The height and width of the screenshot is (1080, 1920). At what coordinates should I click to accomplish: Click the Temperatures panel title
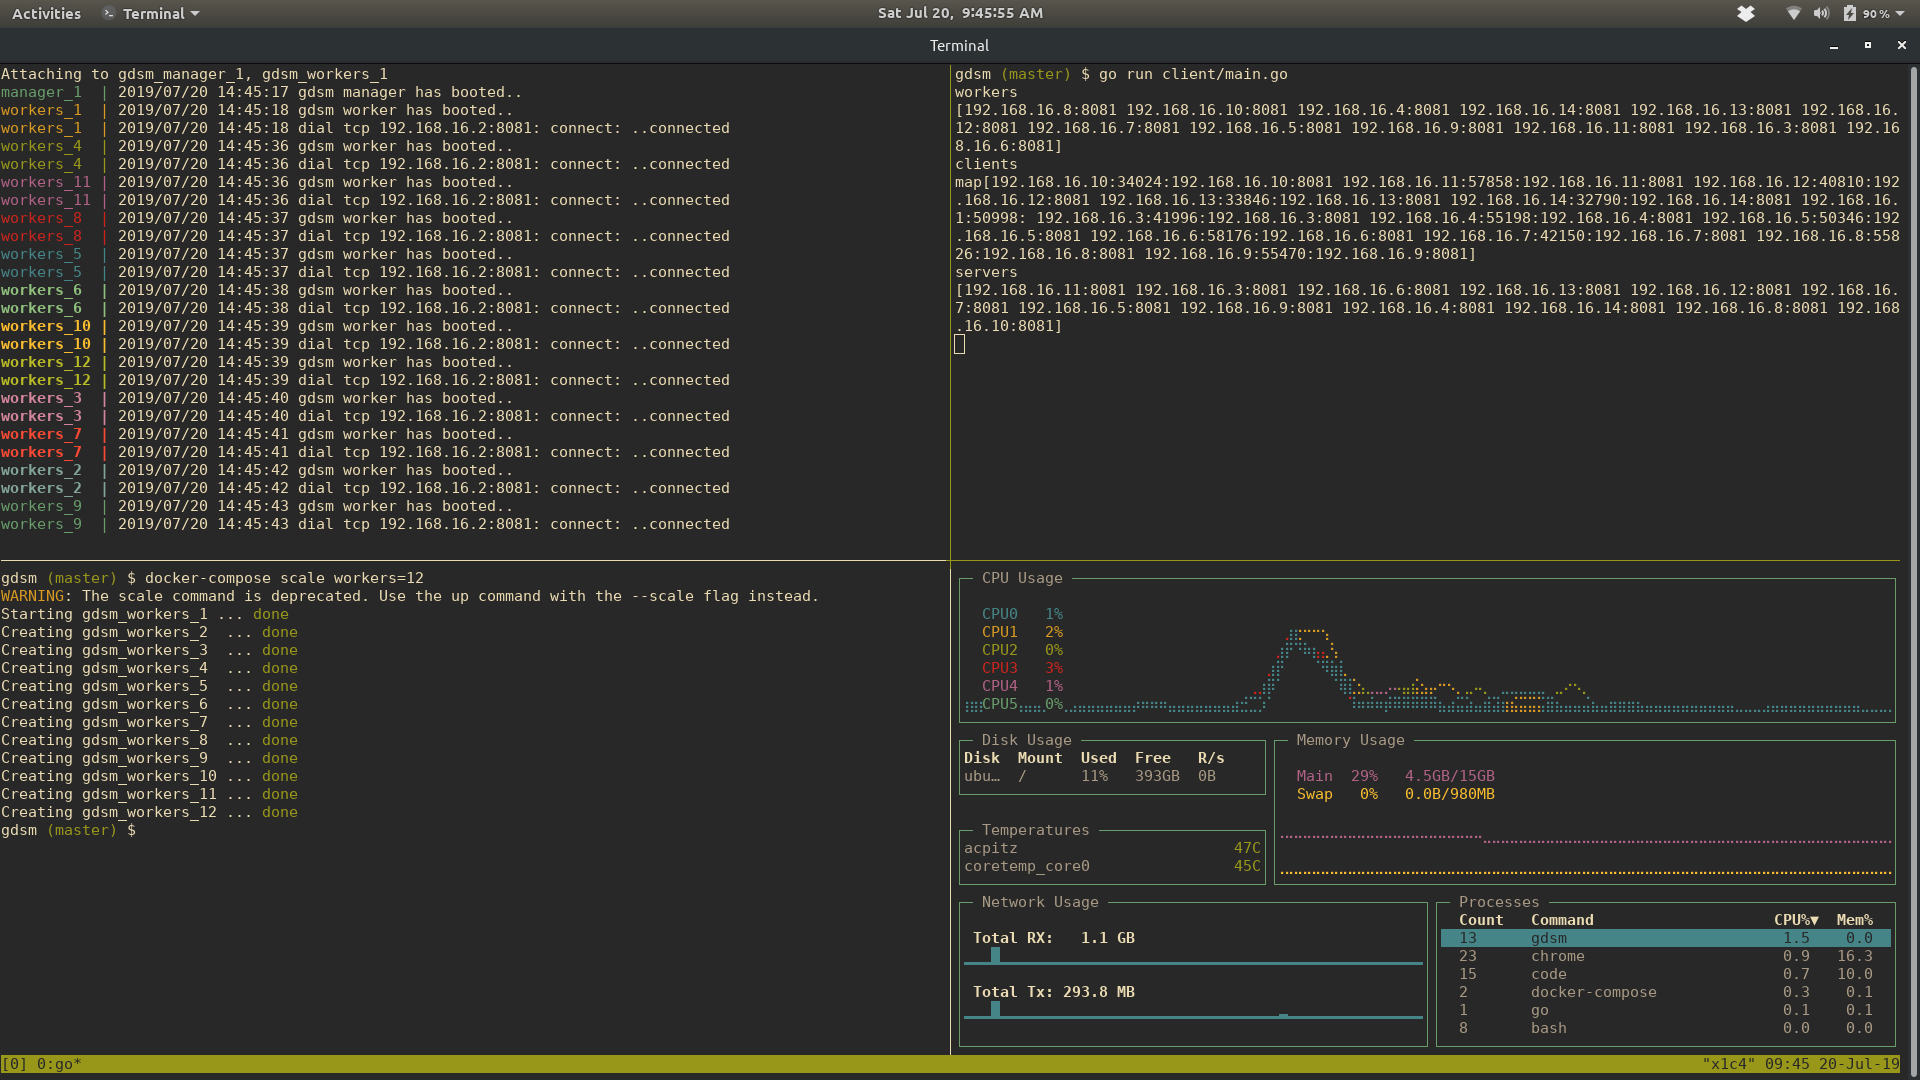point(1035,830)
